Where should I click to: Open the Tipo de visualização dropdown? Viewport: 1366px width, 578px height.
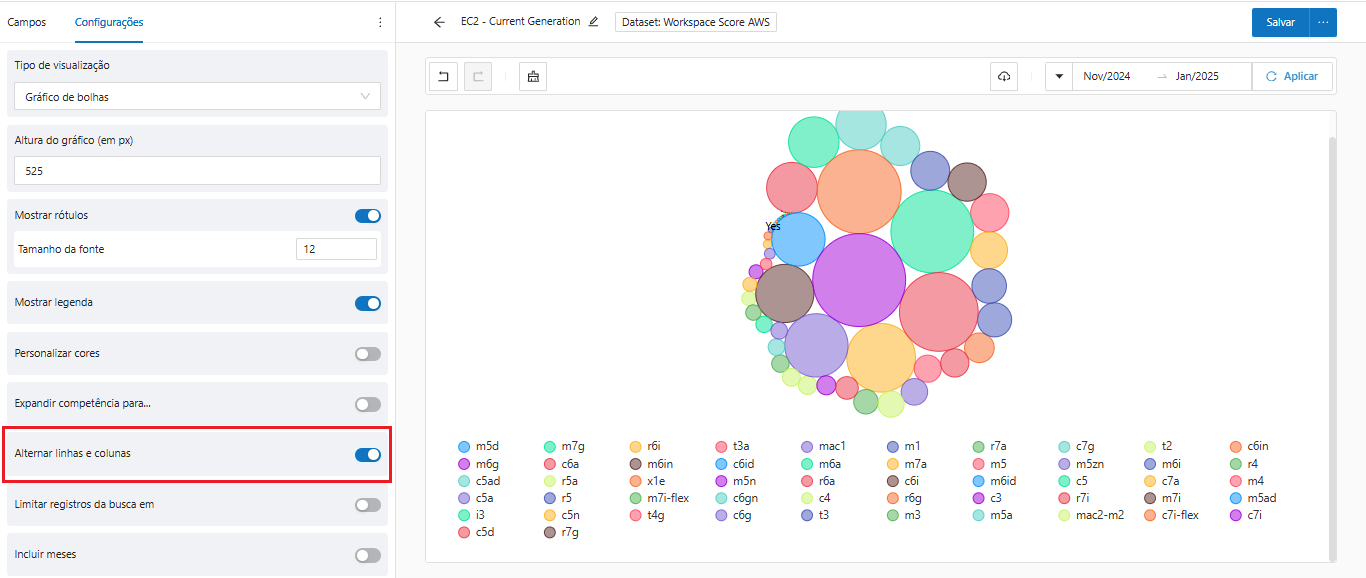pos(197,97)
